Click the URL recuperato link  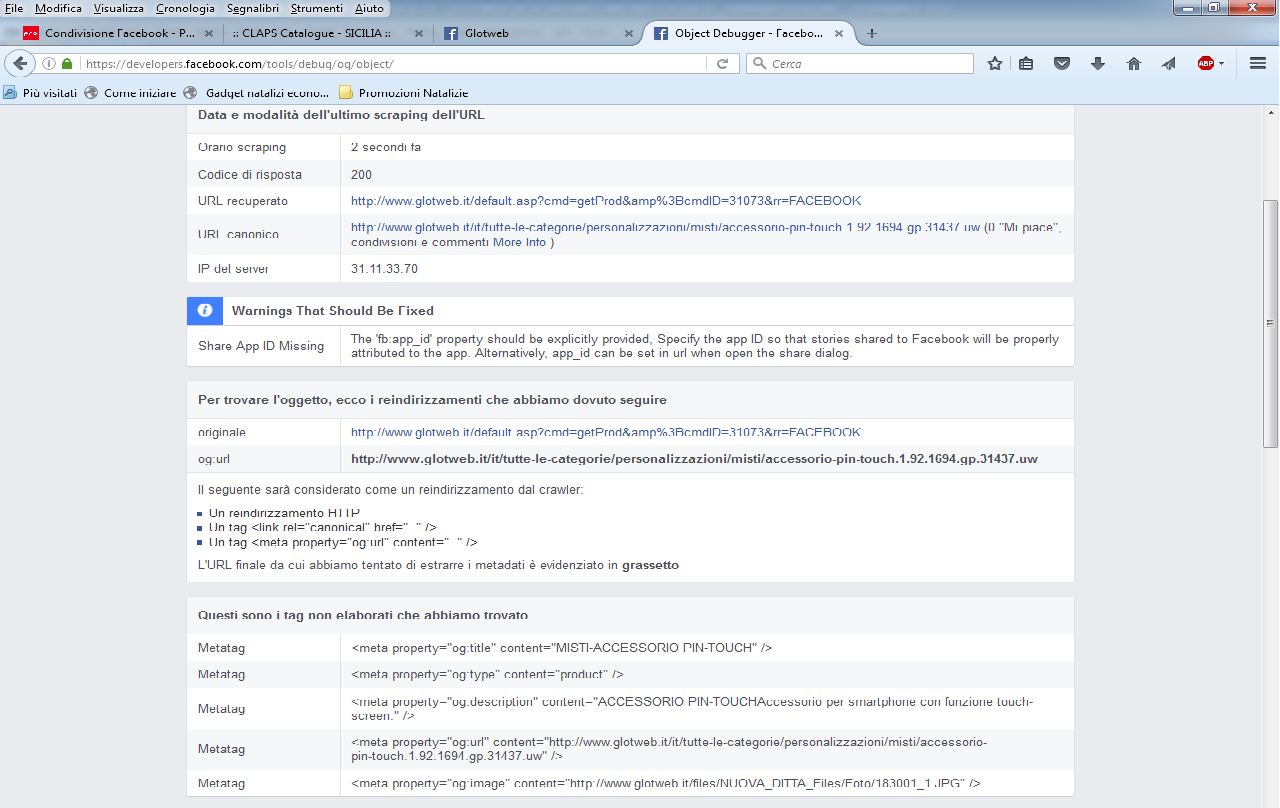(x=606, y=201)
